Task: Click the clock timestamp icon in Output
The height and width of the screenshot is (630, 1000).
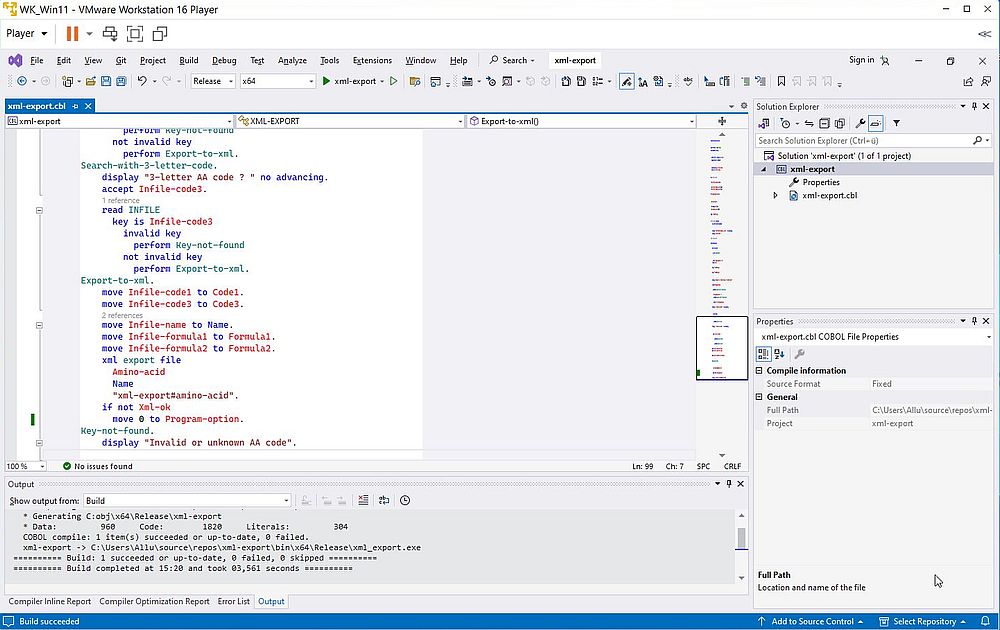Action: click(405, 501)
